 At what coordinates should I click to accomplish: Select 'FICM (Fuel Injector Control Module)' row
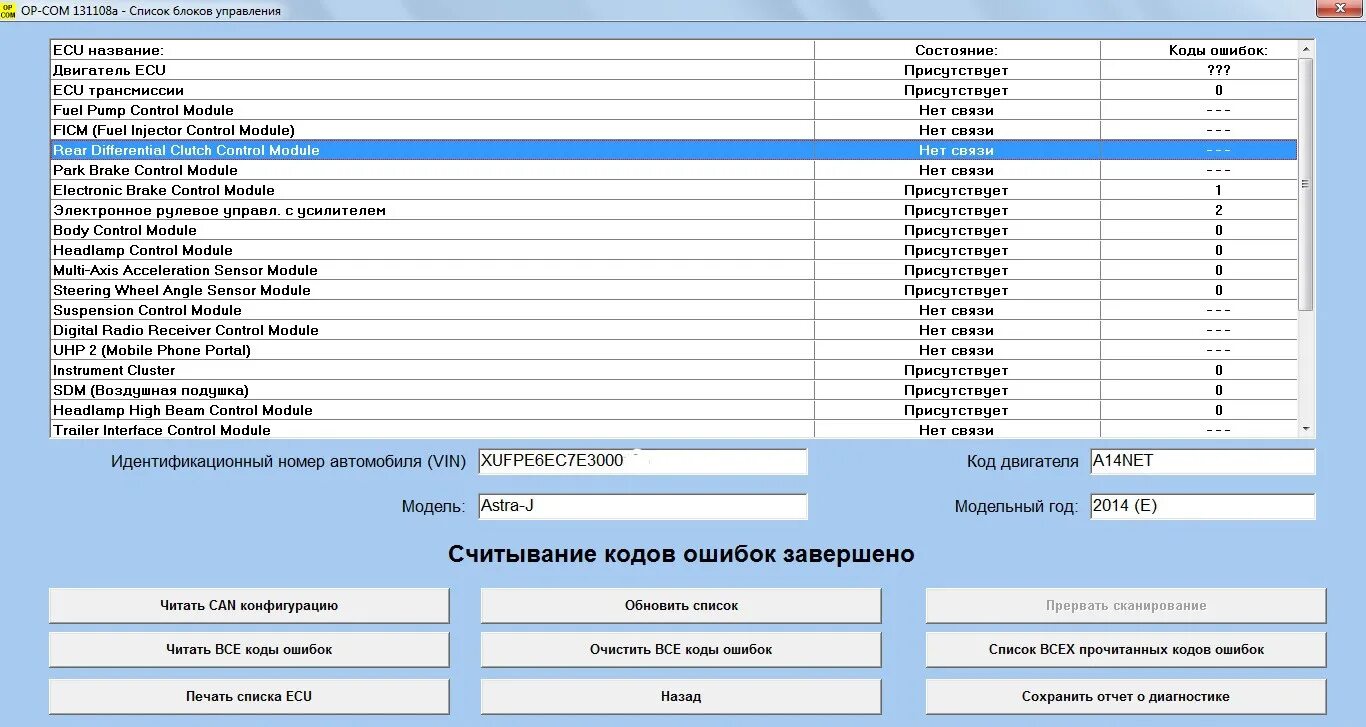[x=674, y=130]
